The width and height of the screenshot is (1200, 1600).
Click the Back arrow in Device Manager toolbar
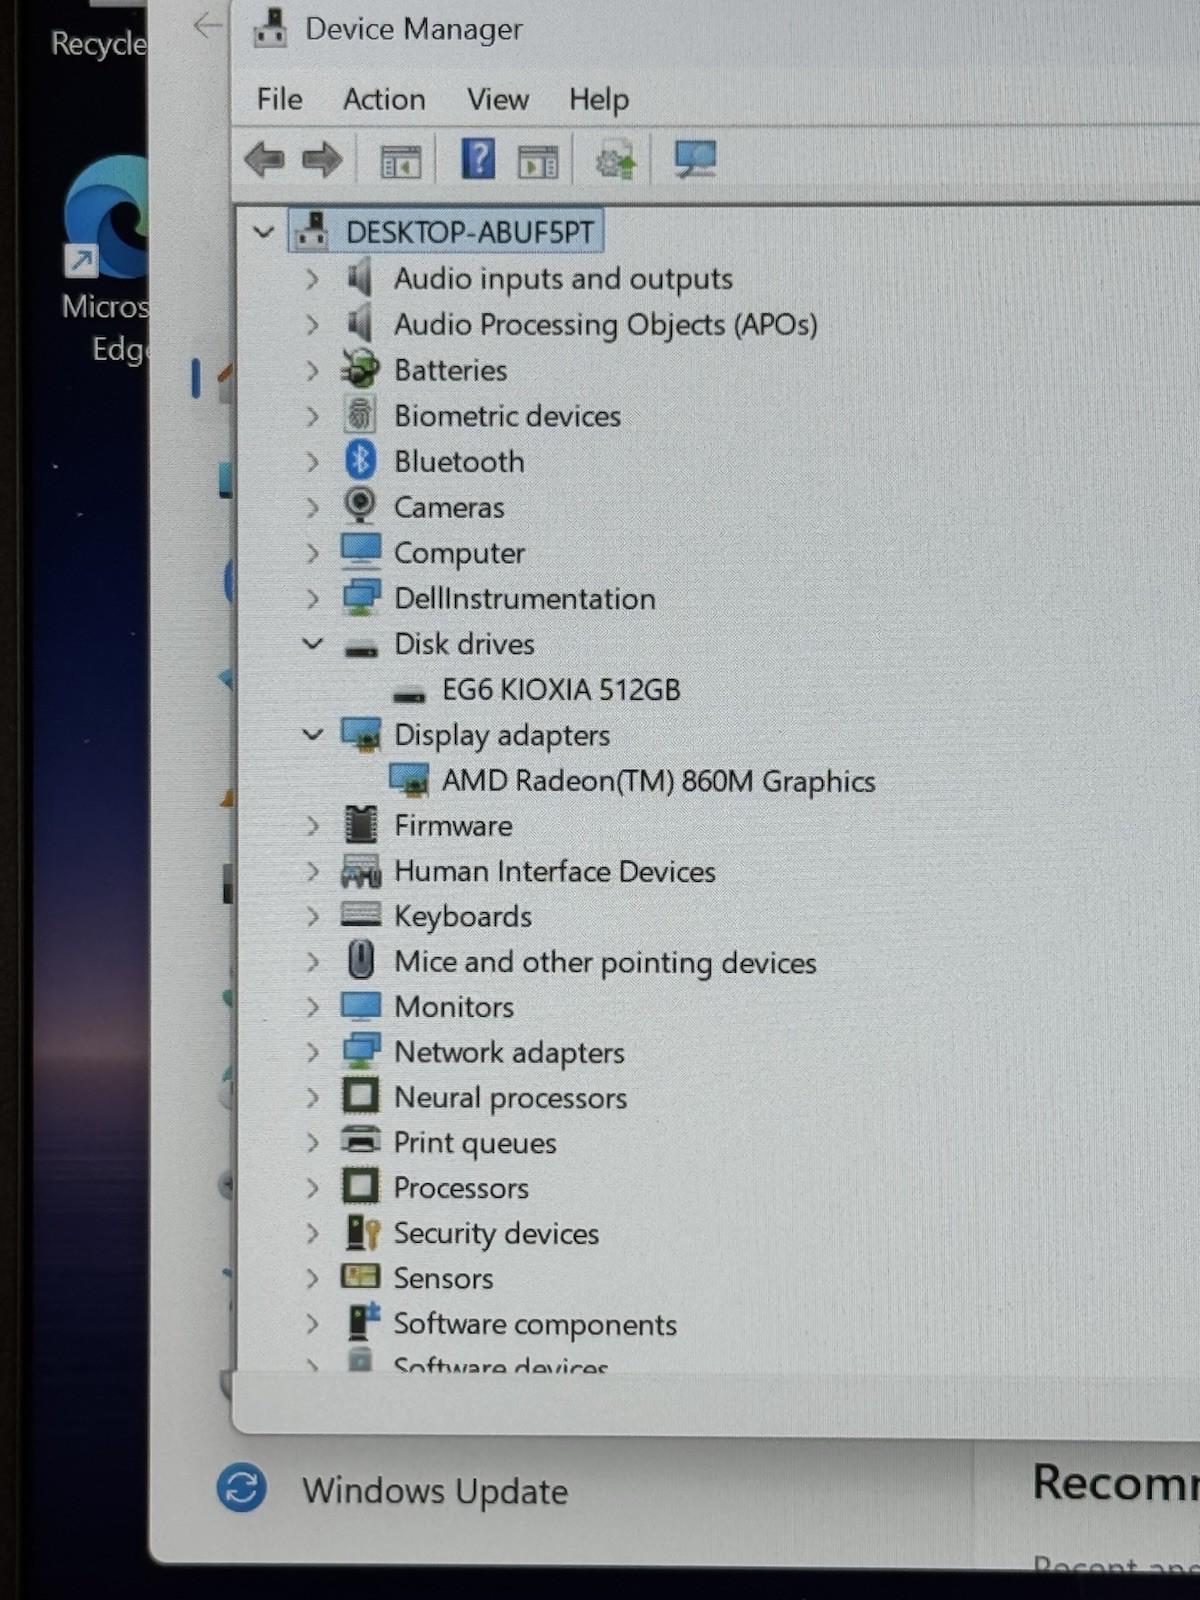point(265,159)
